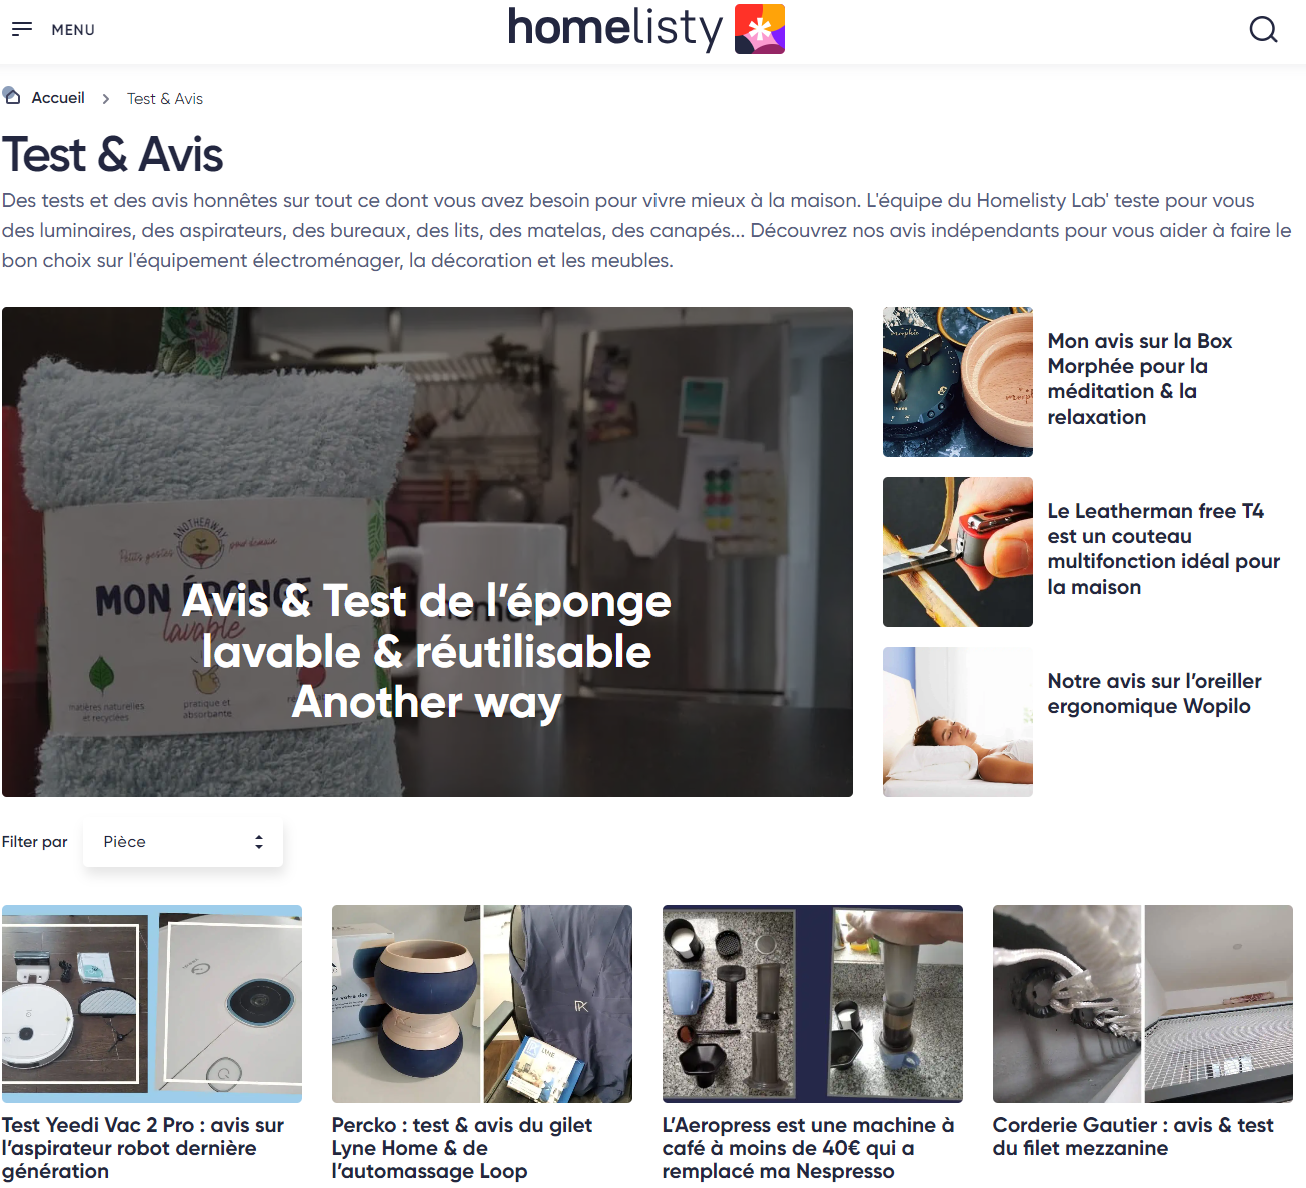Click the Leatherman knife thumbnail
Image resolution: width=1306 pixels, height=1188 pixels.
coord(958,552)
